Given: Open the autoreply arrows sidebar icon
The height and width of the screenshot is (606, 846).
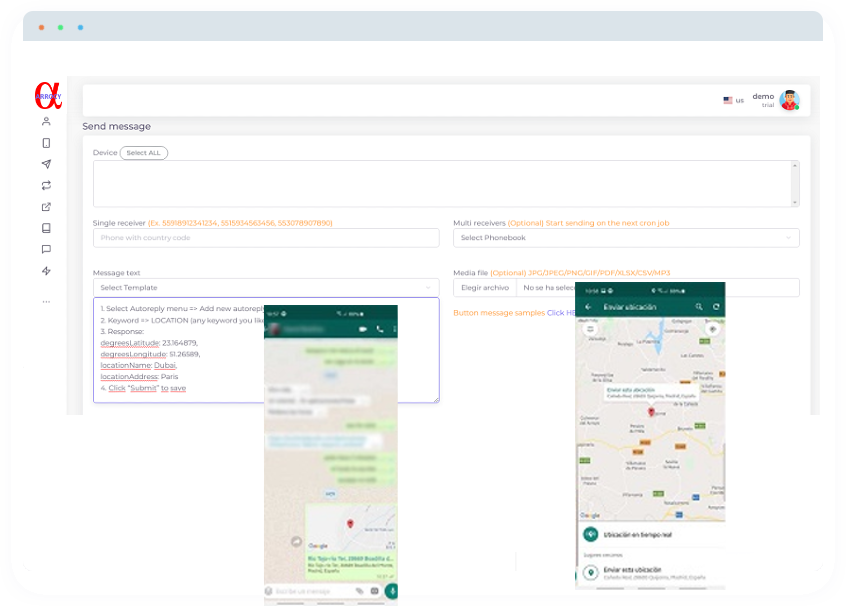Looking at the screenshot, I should pos(46,185).
